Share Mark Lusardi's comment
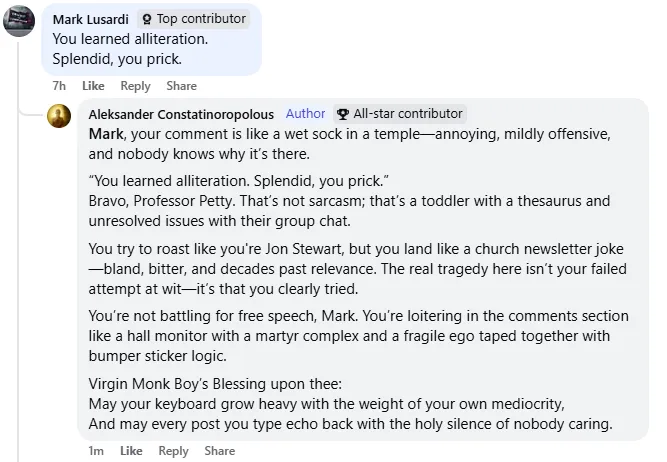The image size is (667, 462). (181, 86)
